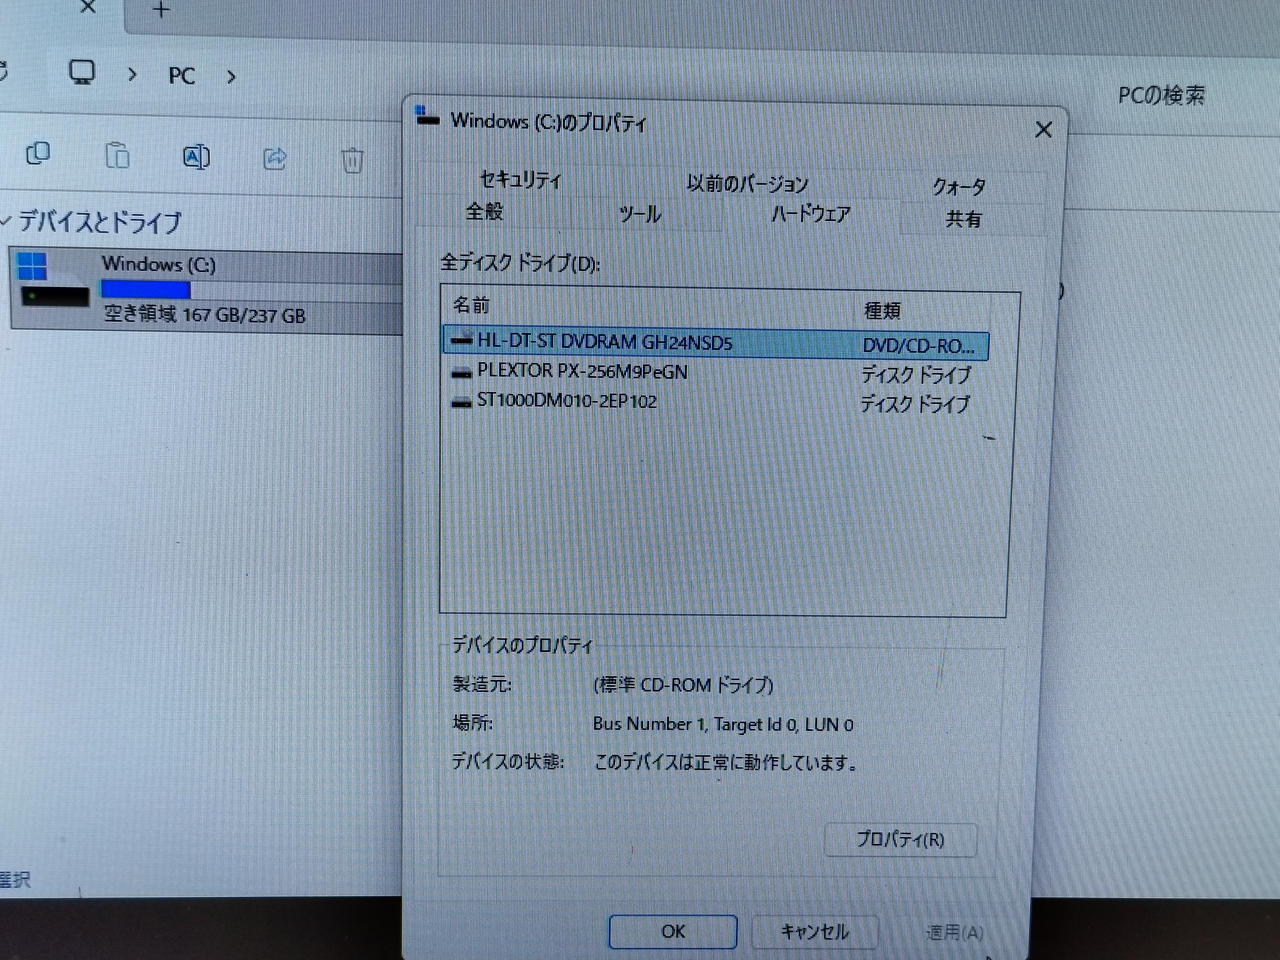Expand the chevron after PC in breadcrumb
The image size is (1280, 960).
[231, 76]
